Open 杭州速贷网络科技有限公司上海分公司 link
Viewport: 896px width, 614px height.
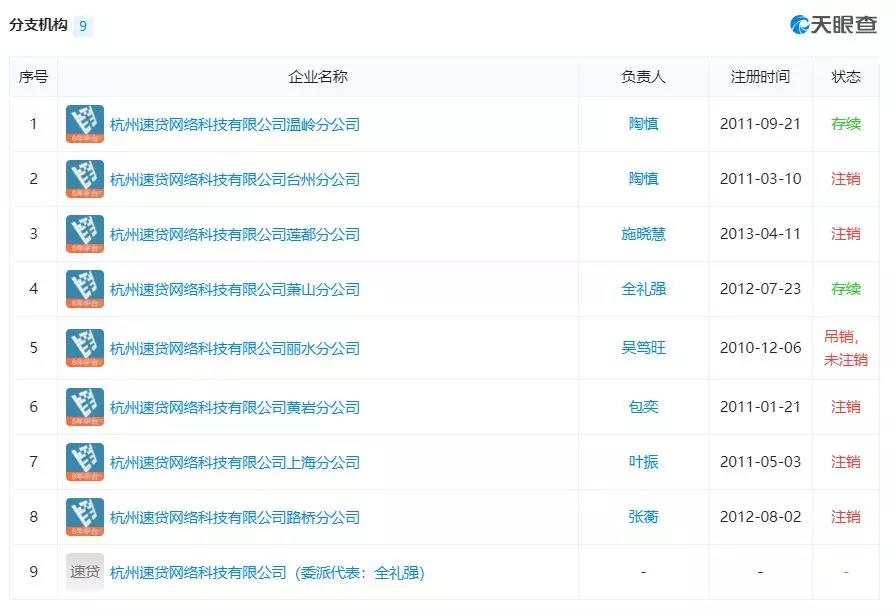click(235, 463)
